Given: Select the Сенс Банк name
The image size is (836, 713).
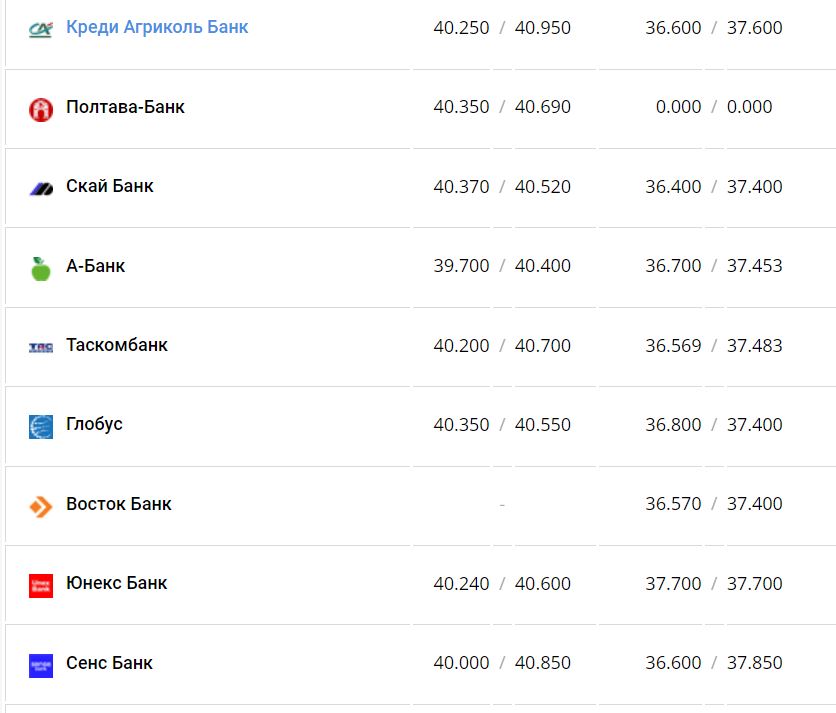Looking at the screenshot, I should pos(110,662).
